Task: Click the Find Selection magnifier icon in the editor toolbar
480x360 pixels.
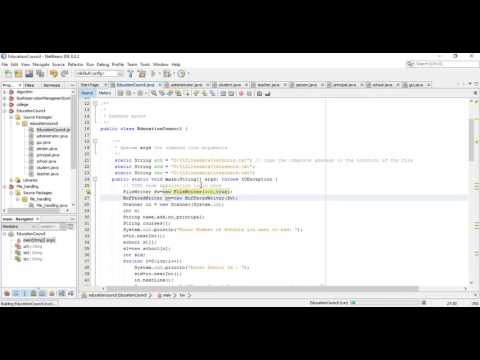Action: (154, 93)
